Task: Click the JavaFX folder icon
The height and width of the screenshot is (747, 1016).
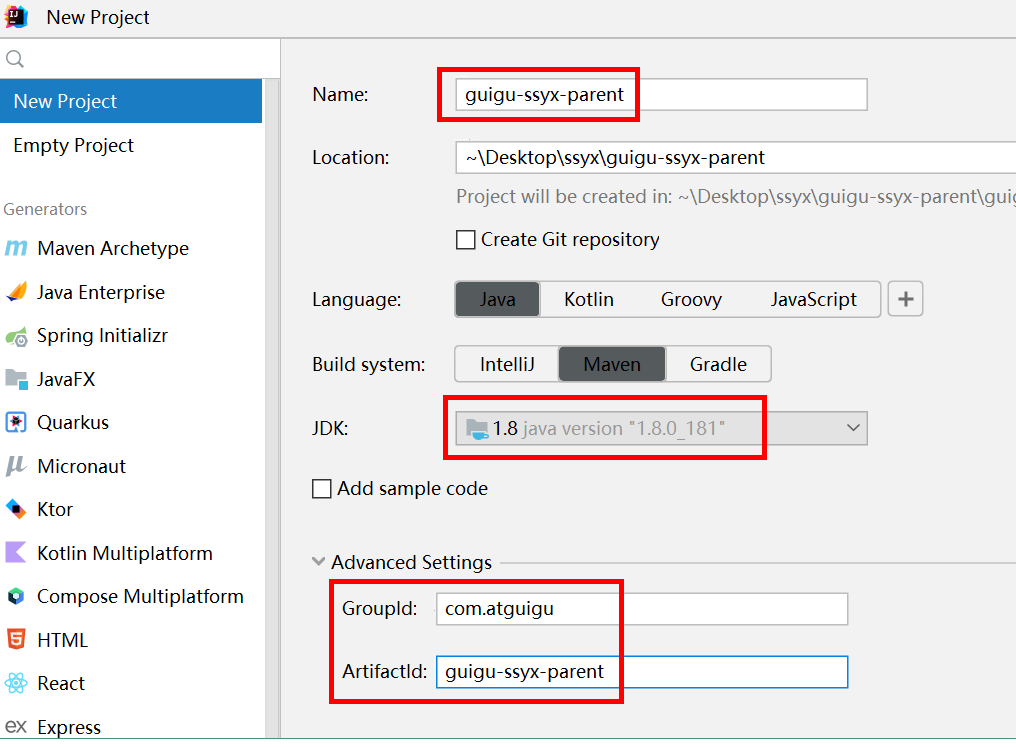Action: click(x=16, y=379)
